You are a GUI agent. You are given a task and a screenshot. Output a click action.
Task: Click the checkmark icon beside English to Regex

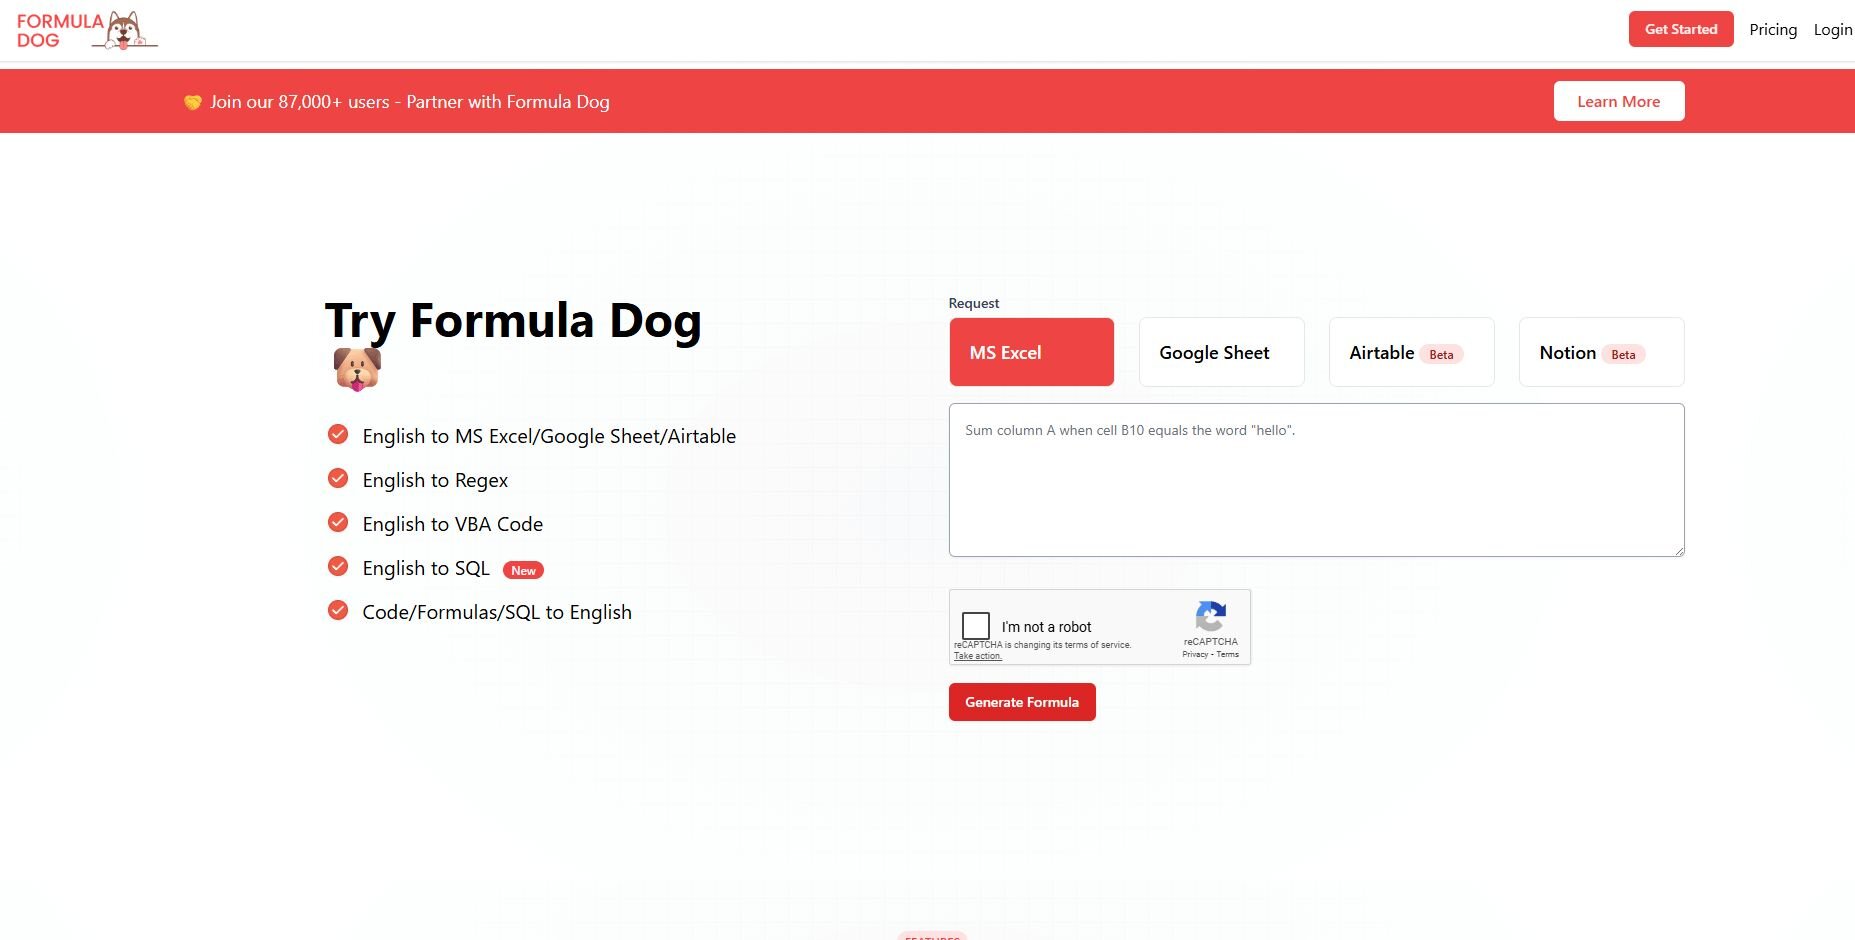click(x=338, y=479)
